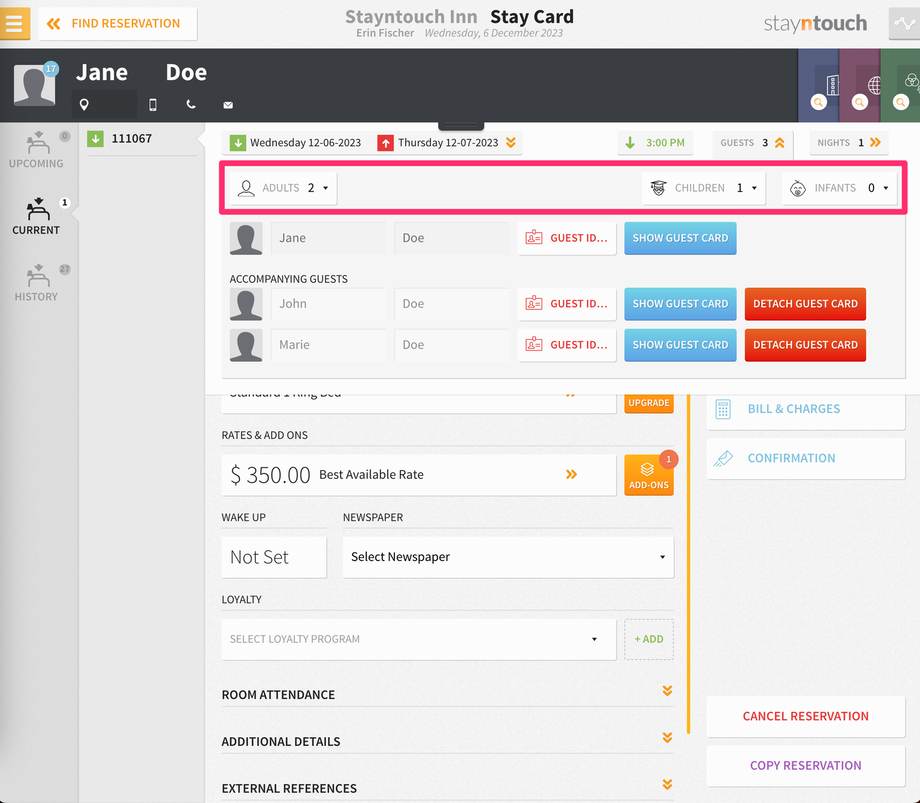
Task: Open the Select Loyalty Program dropdown
Action: [x=419, y=639]
